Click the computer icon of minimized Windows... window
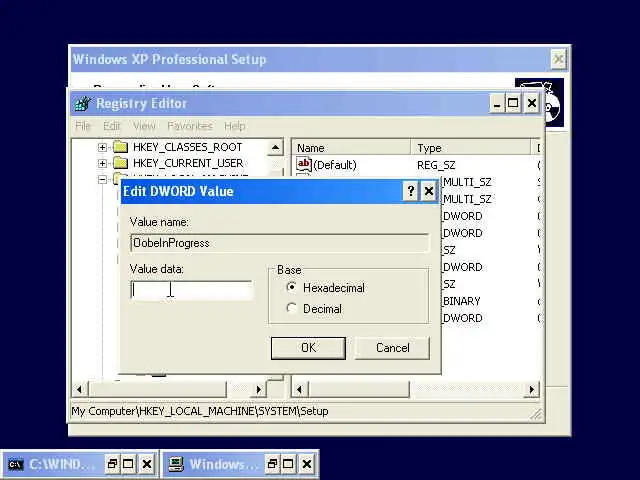This screenshot has width=640, height=480. tap(176, 464)
